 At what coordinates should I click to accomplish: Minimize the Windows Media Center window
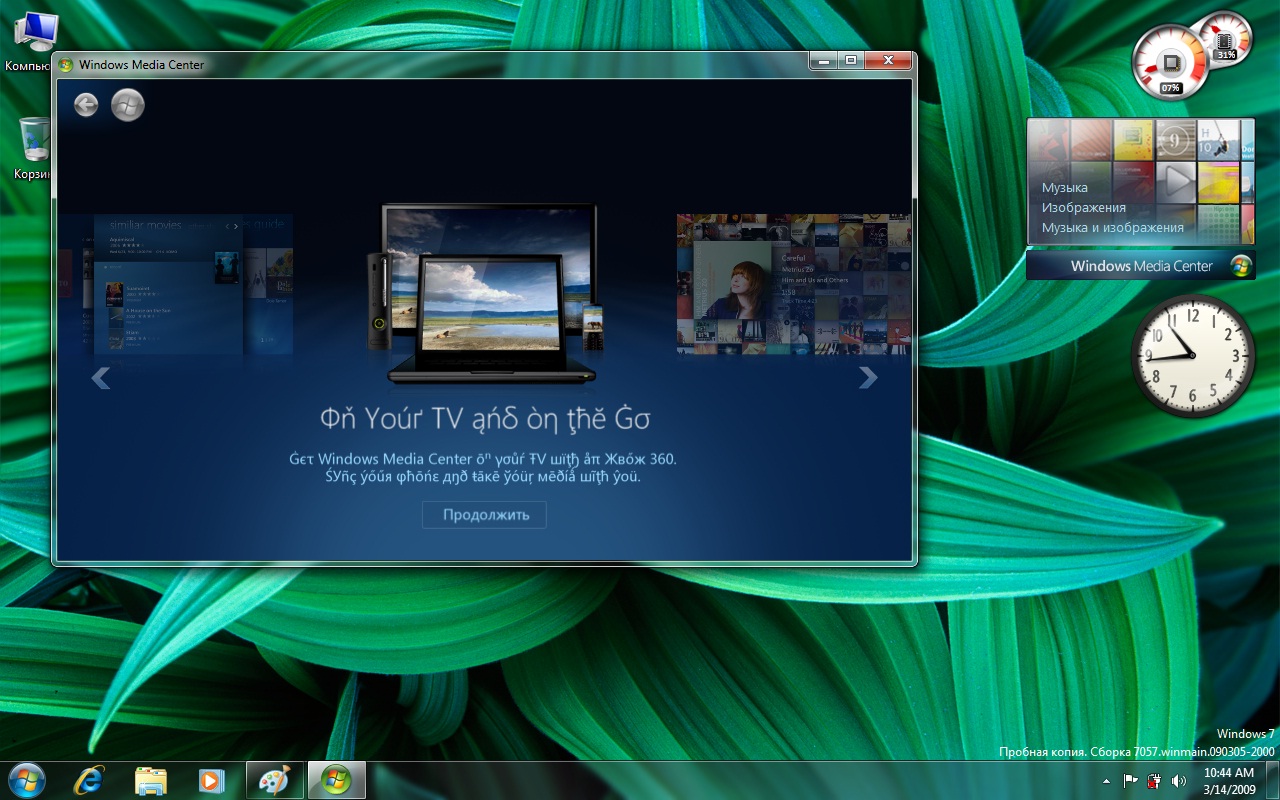(x=824, y=61)
